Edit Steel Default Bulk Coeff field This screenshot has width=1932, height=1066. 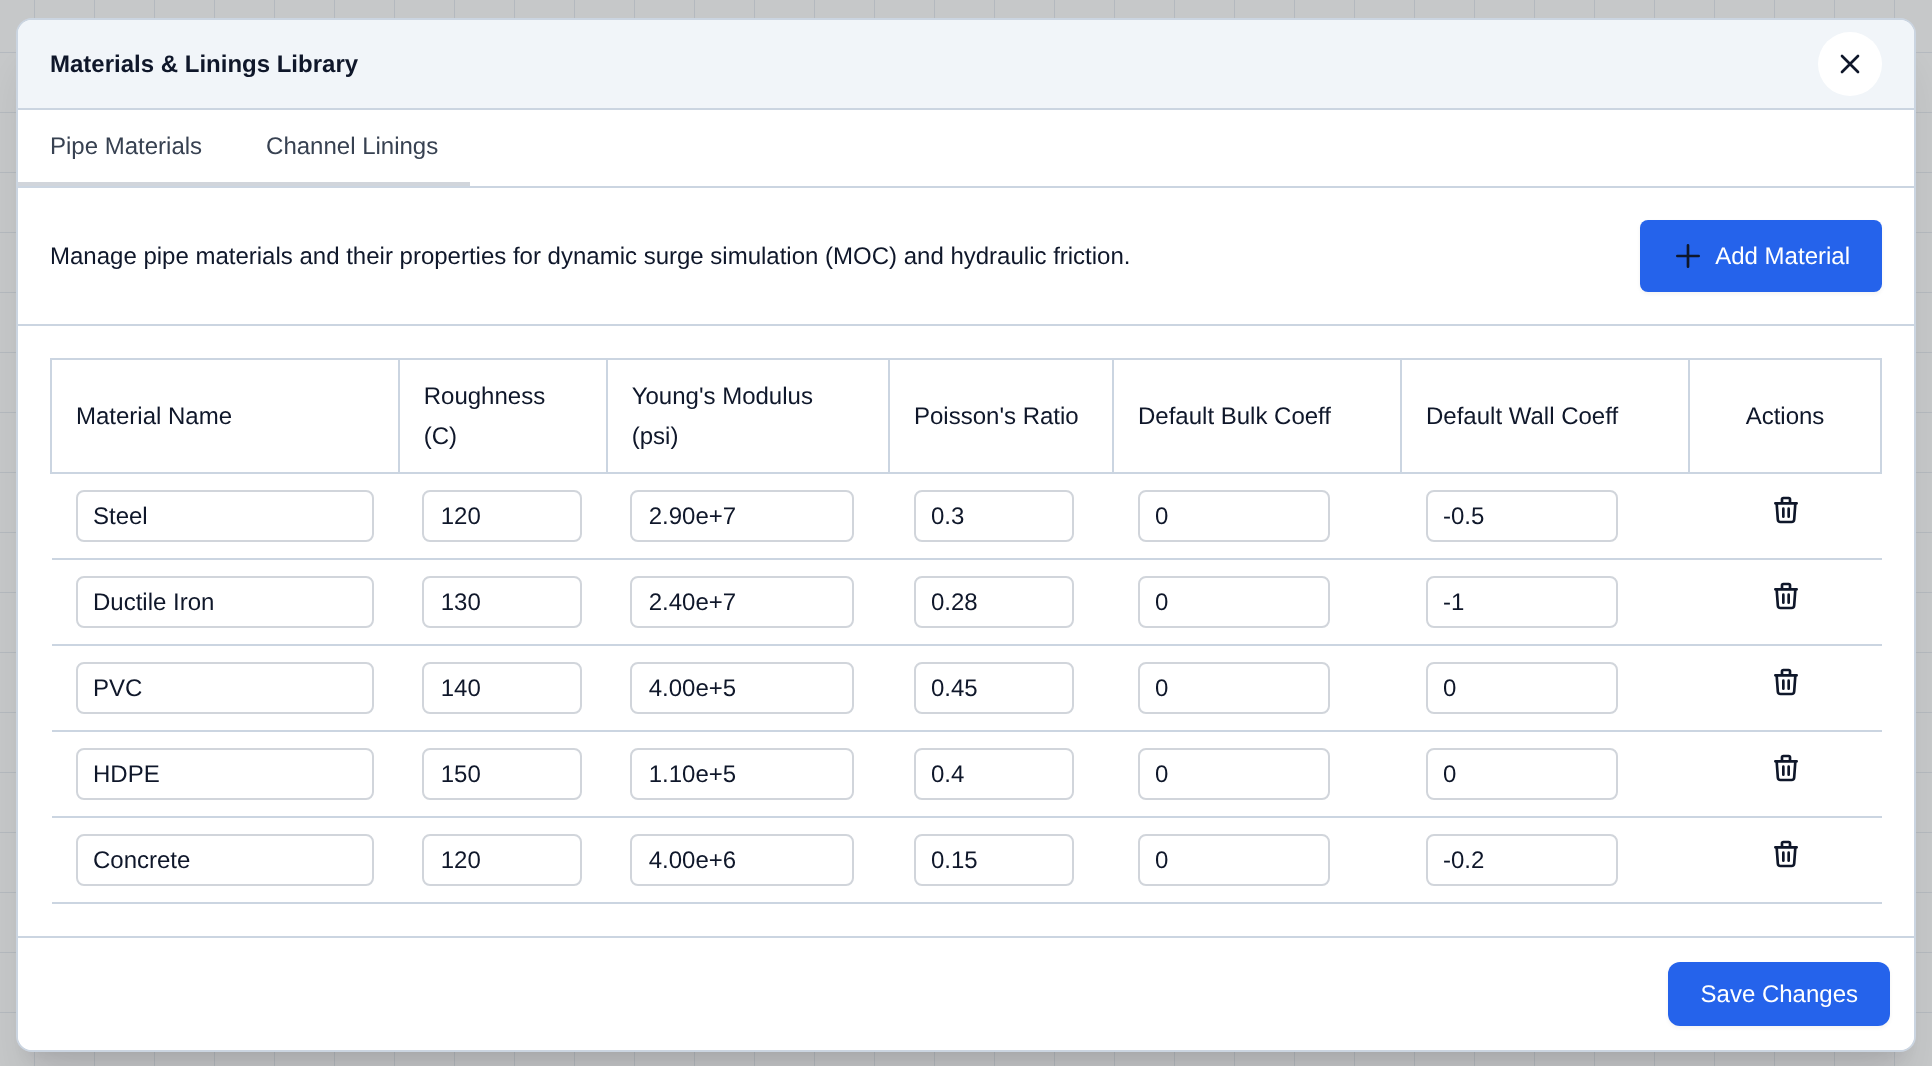[1234, 516]
